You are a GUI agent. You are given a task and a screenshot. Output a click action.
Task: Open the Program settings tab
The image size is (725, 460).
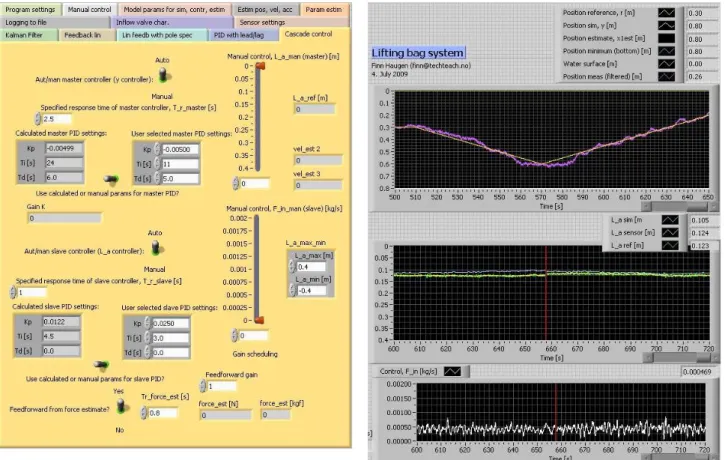point(31,9)
